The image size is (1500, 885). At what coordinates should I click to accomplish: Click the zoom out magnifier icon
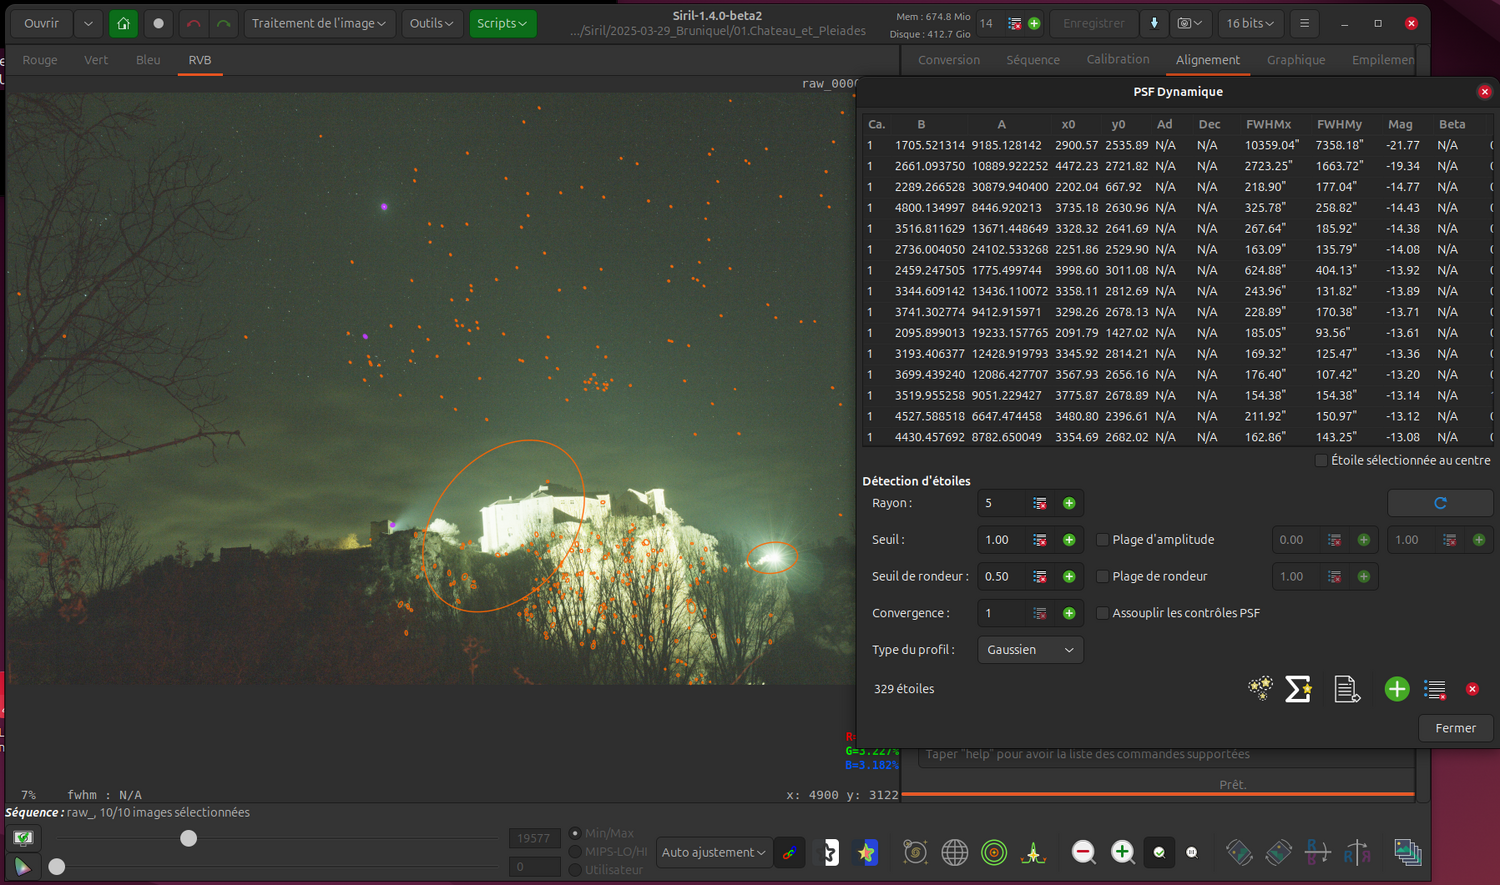click(1083, 852)
